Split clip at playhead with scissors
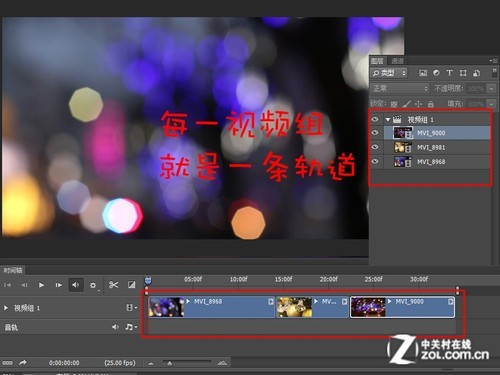 point(114,285)
